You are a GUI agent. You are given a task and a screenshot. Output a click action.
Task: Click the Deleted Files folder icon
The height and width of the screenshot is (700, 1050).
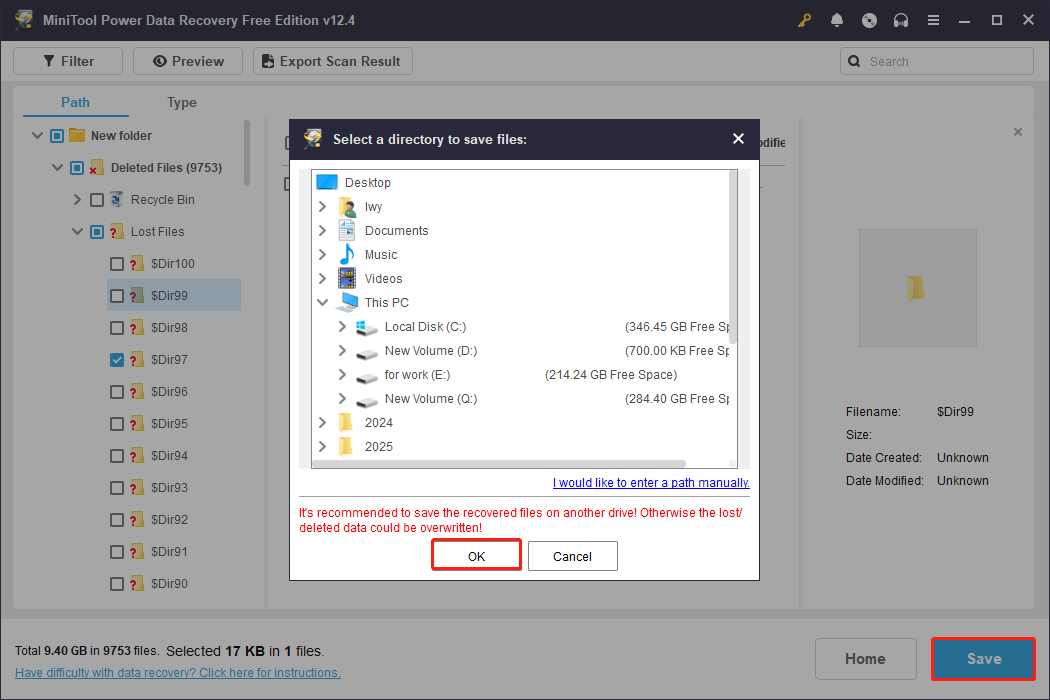click(96, 167)
